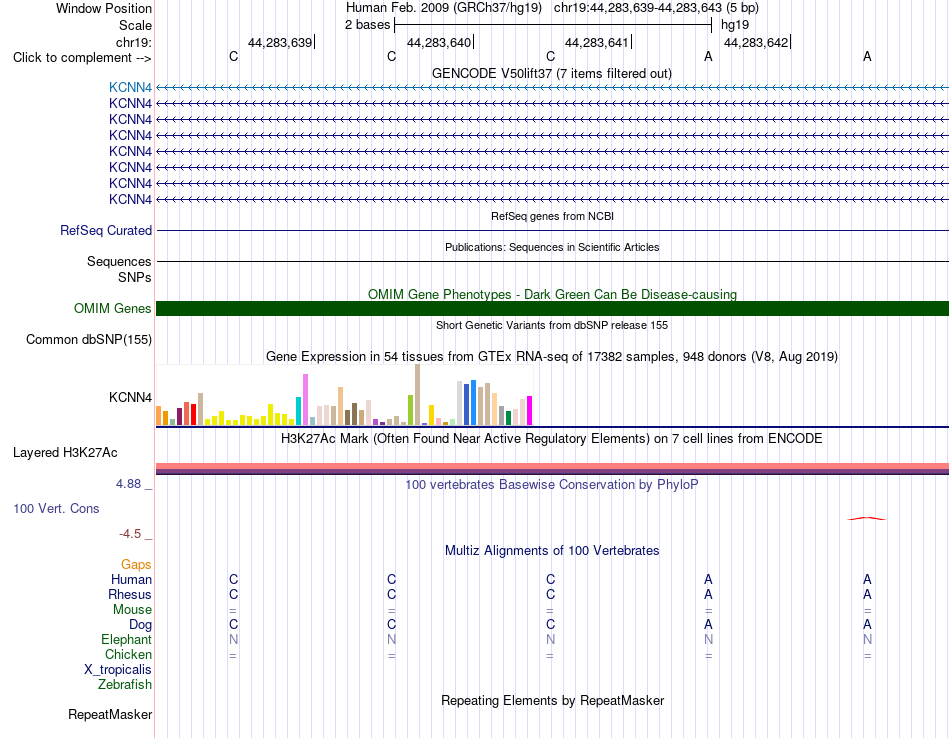Click the "SNPs" track label

coord(135,278)
